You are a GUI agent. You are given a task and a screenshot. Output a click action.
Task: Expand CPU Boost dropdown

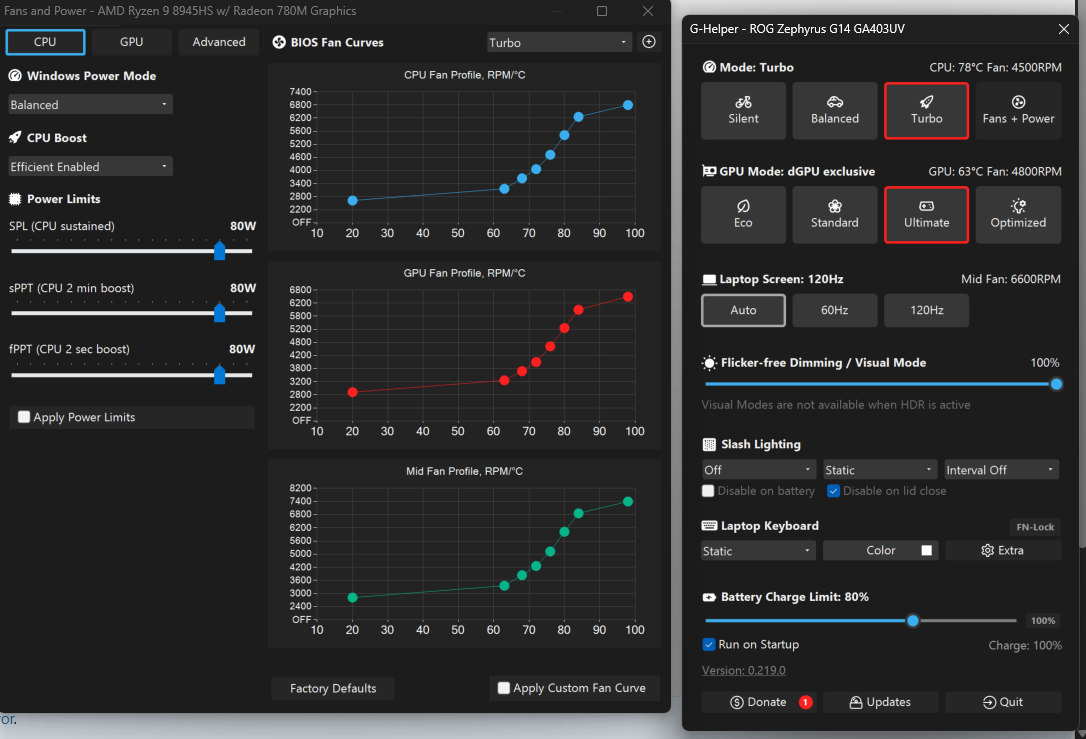pyautogui.click(x=90, y=166)
